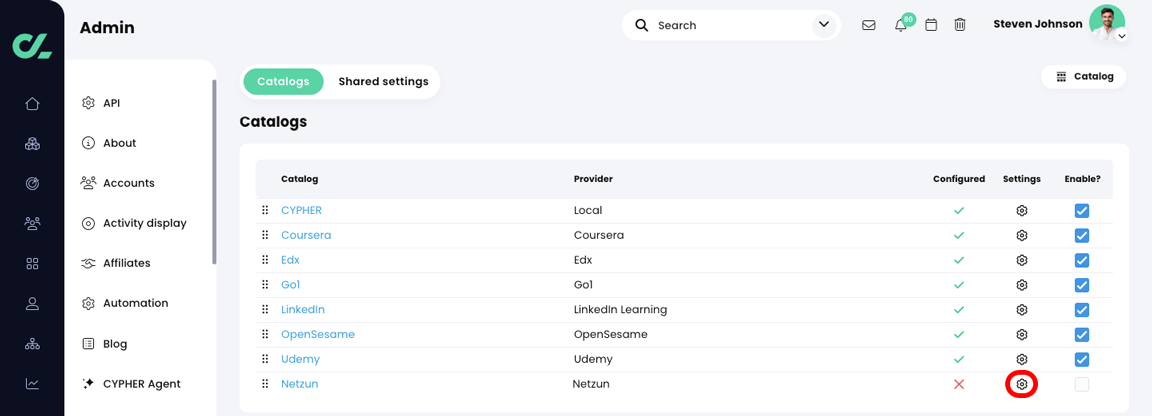Open settings gear for Netzun catalog
The image size is (1152, 416).
click(1021, 384)
